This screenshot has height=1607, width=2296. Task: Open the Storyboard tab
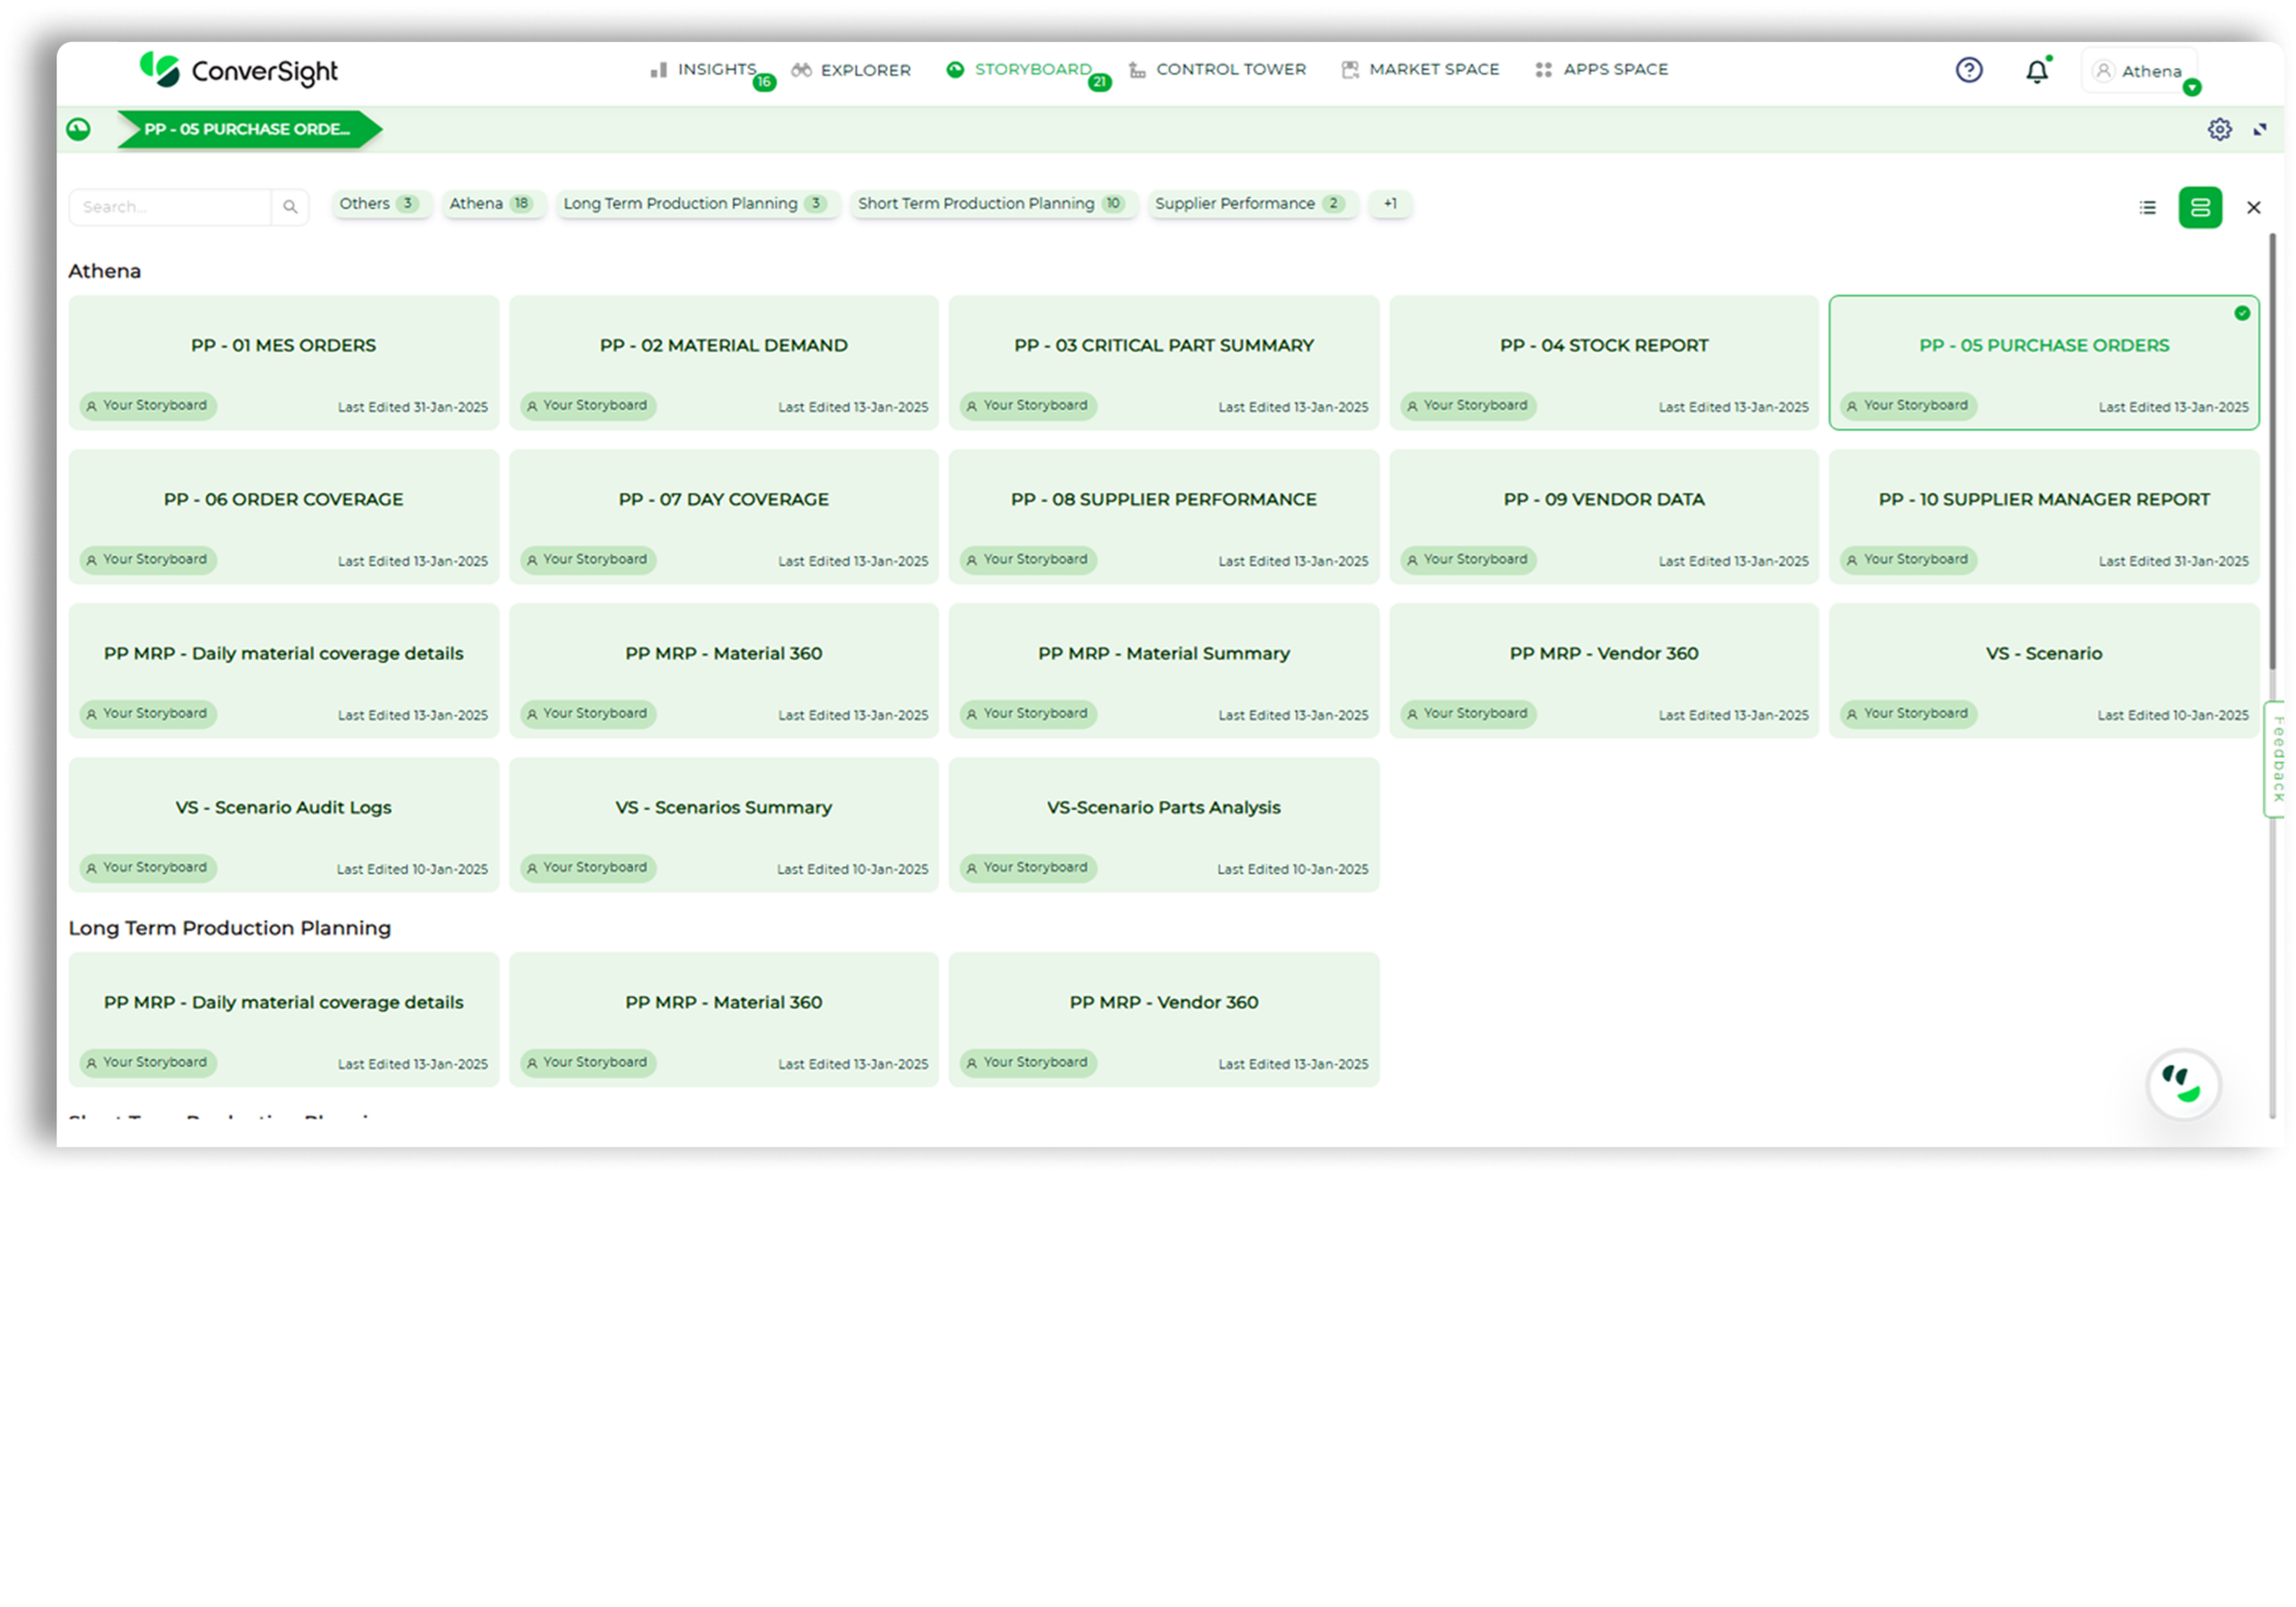tap(1019, 70)
